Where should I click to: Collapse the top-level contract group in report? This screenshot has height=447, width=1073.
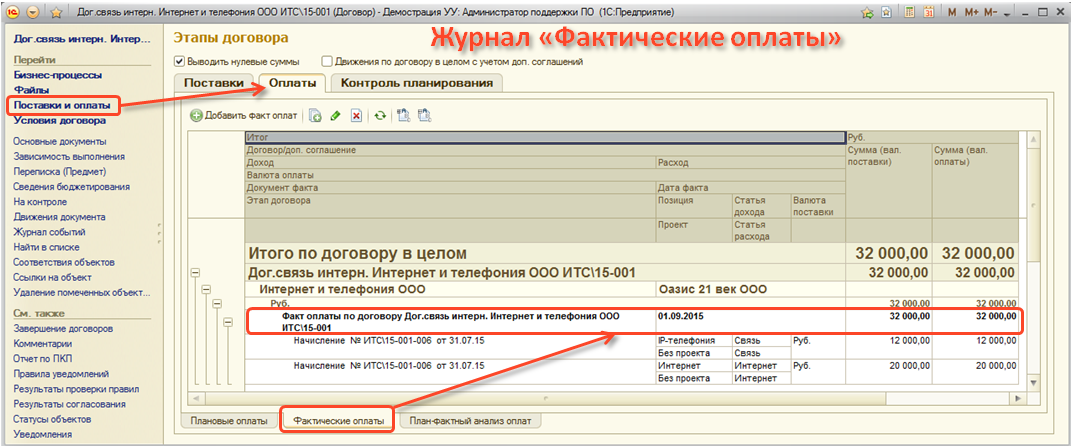pos(195,272)
